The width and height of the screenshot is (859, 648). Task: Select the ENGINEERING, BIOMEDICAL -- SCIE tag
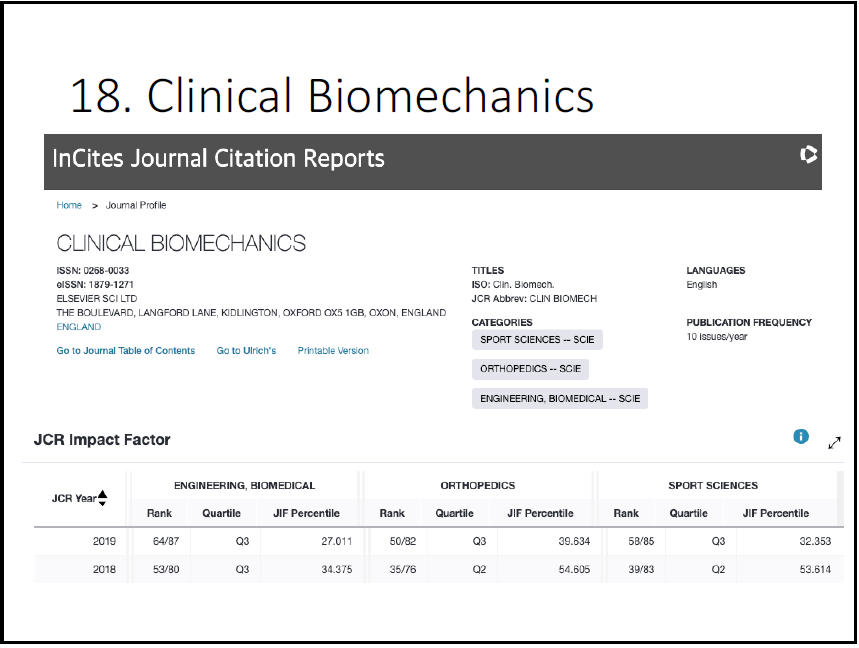pyautogui.click(x=560, y=398)
